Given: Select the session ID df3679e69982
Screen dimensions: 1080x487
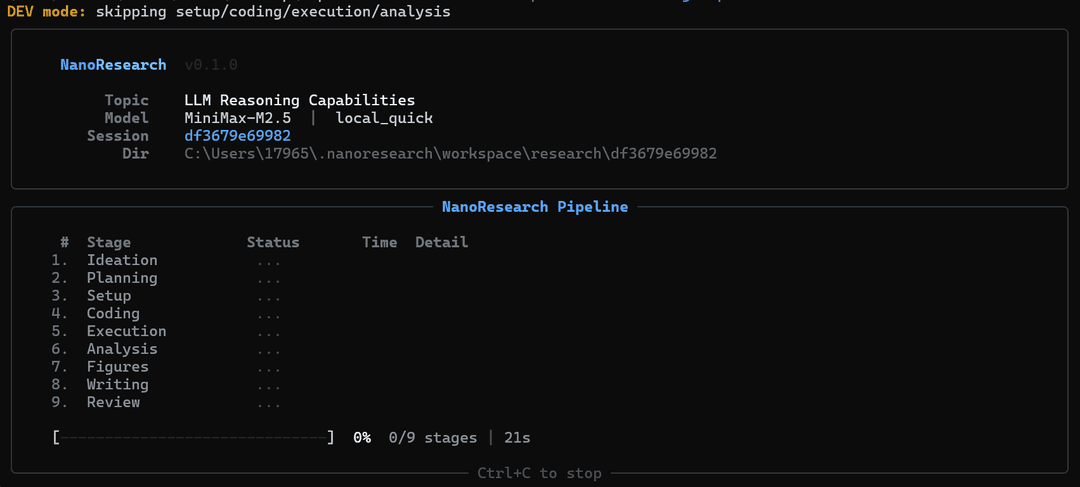Looking at the screenshot, I should [238, 136].
